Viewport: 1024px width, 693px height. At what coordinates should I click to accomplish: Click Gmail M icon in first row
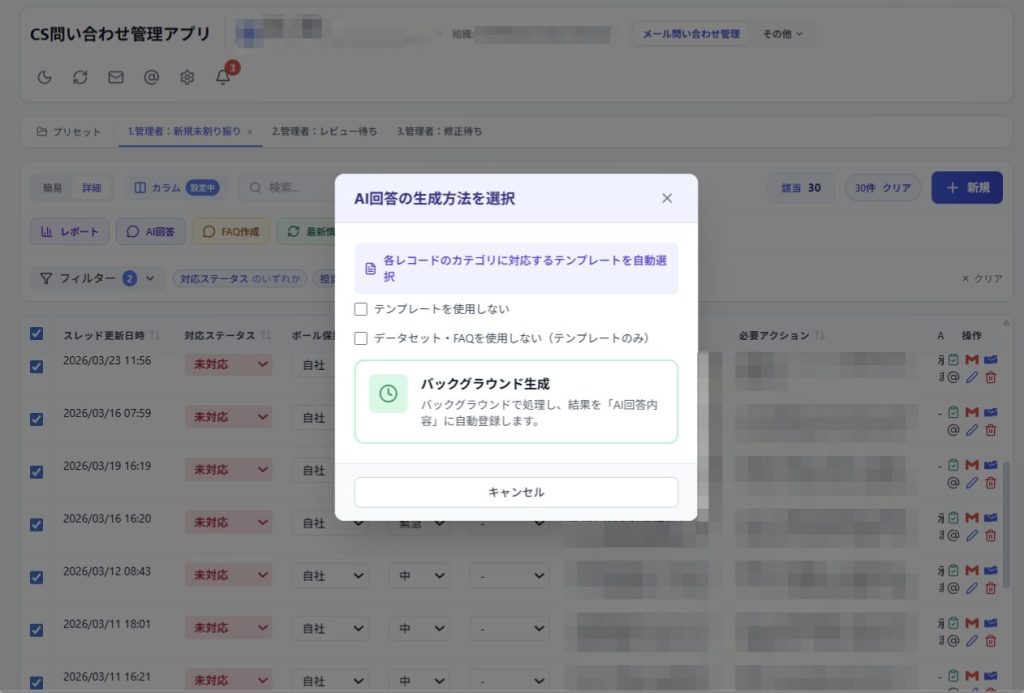tap(972, 359)
